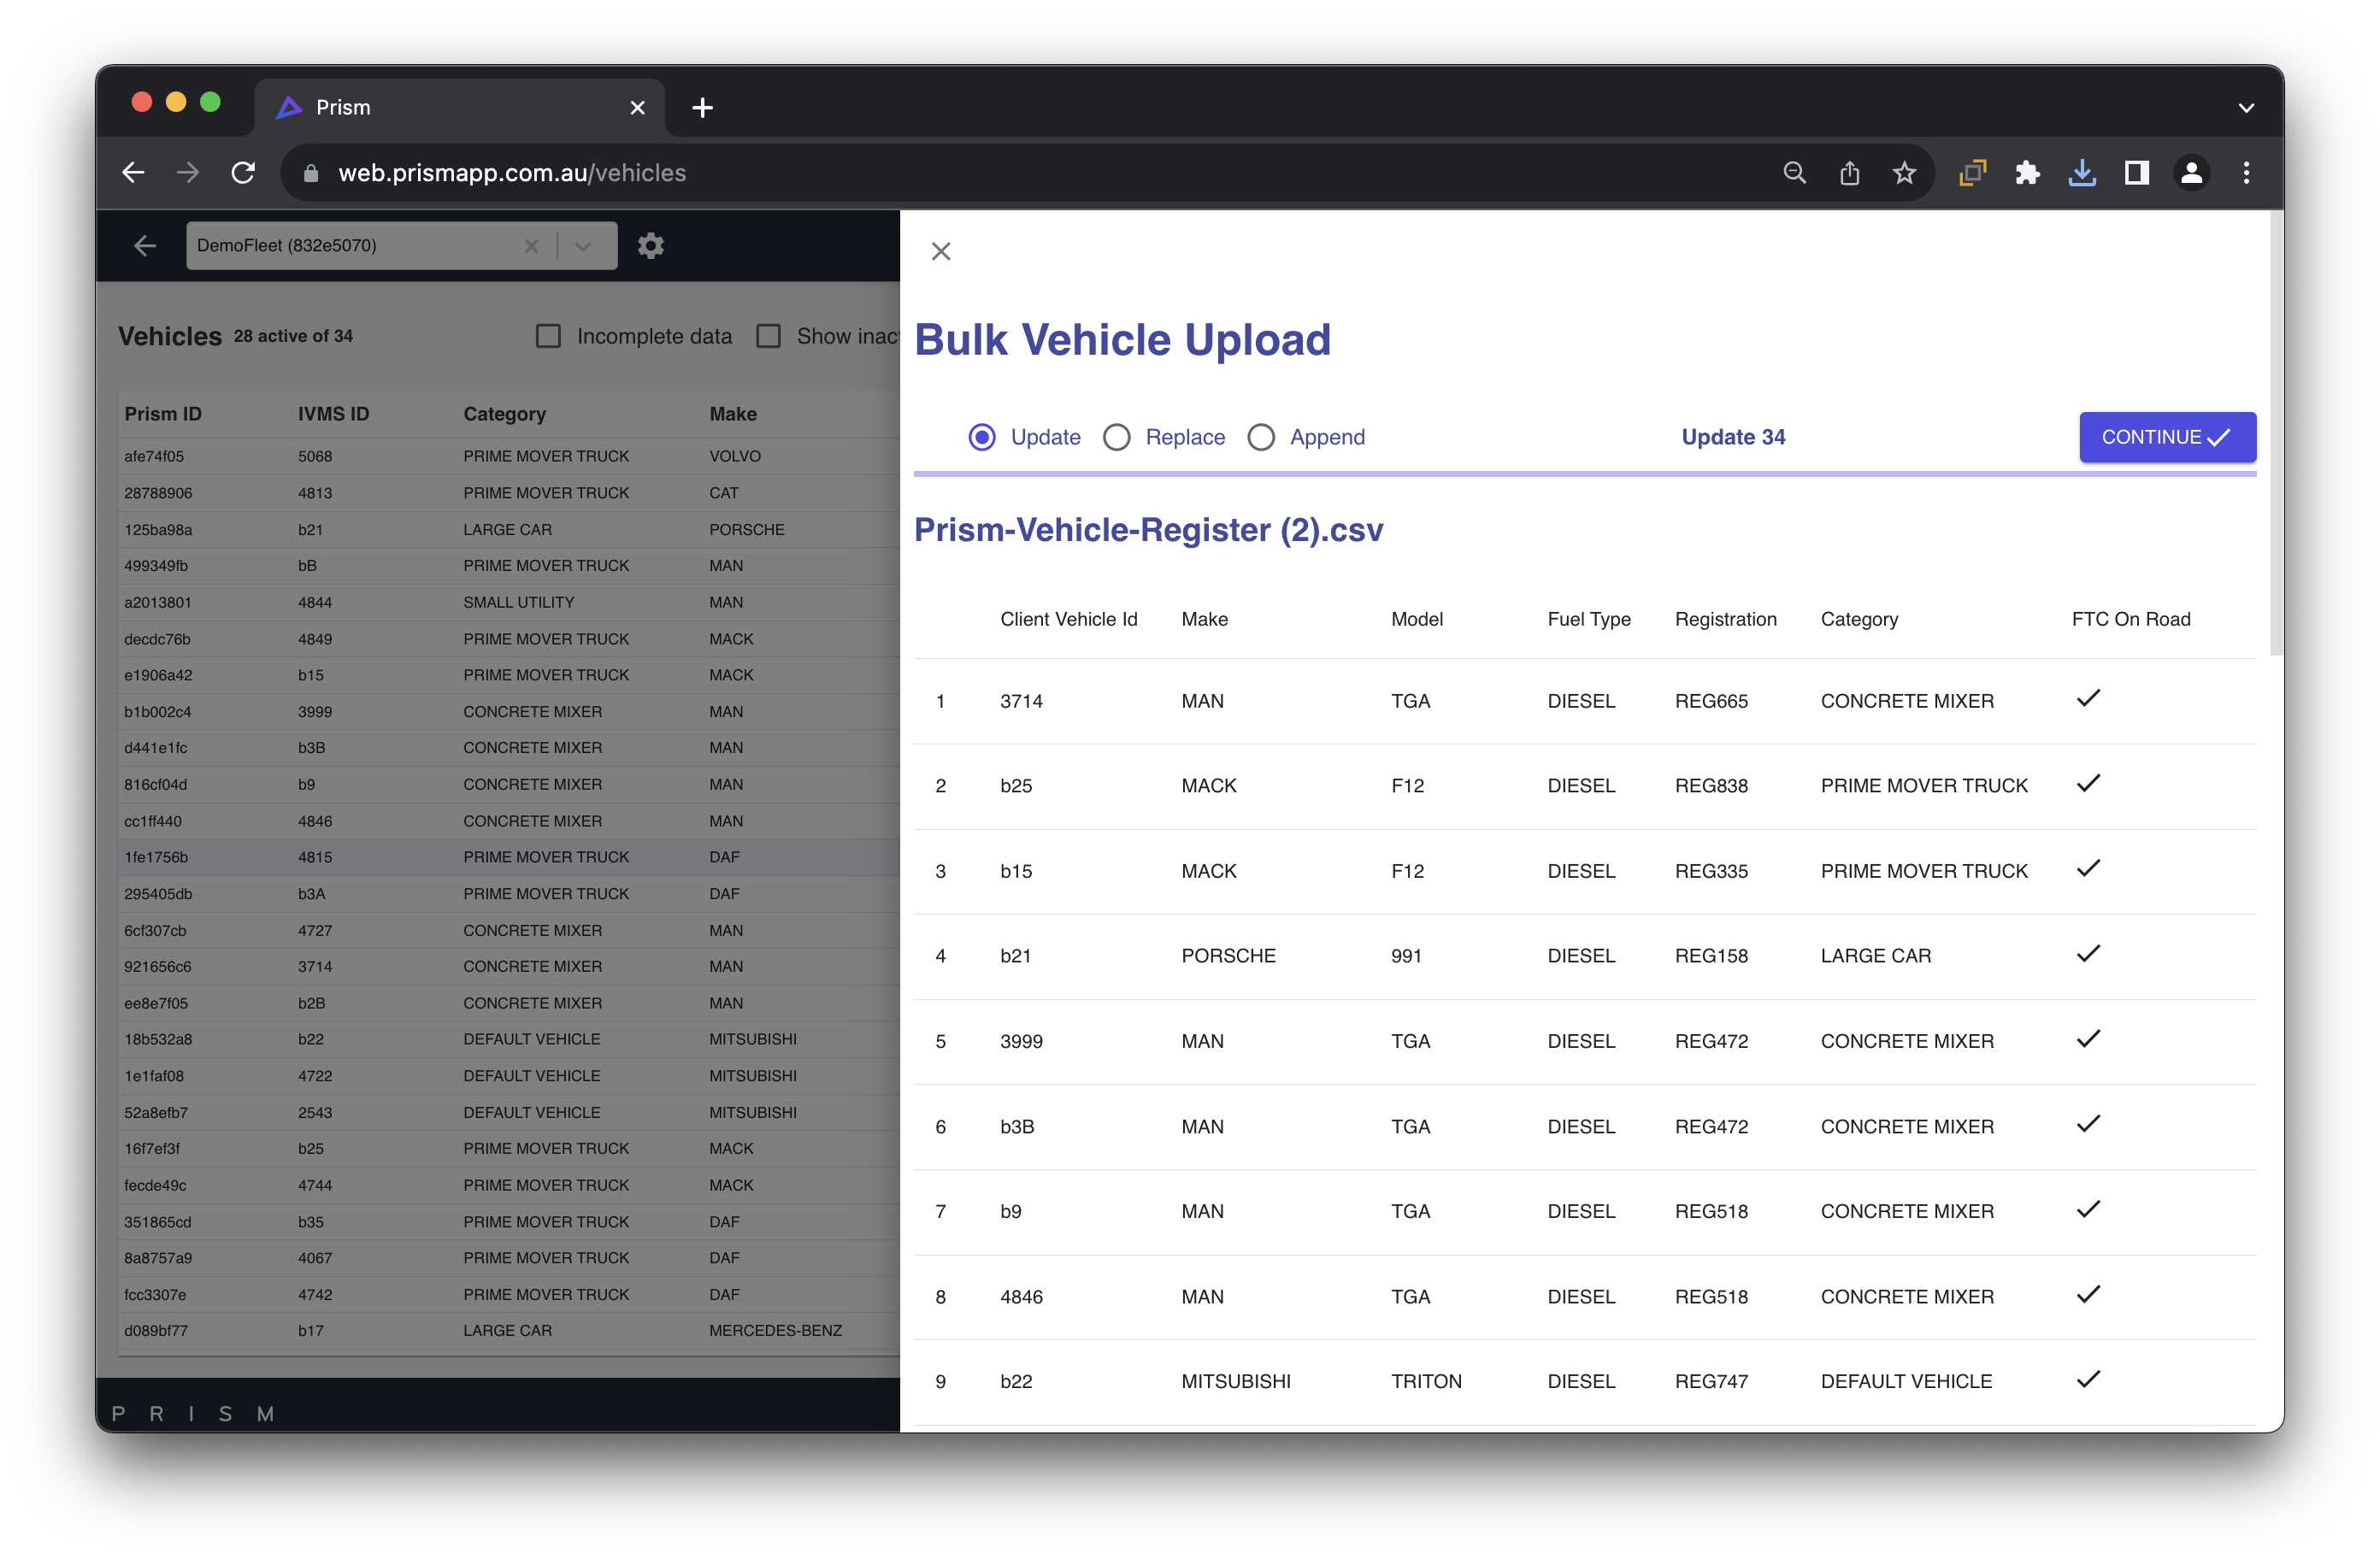Select the Replace radio option
This screenshot has width=2380, height=1559.
point(1117,437)
